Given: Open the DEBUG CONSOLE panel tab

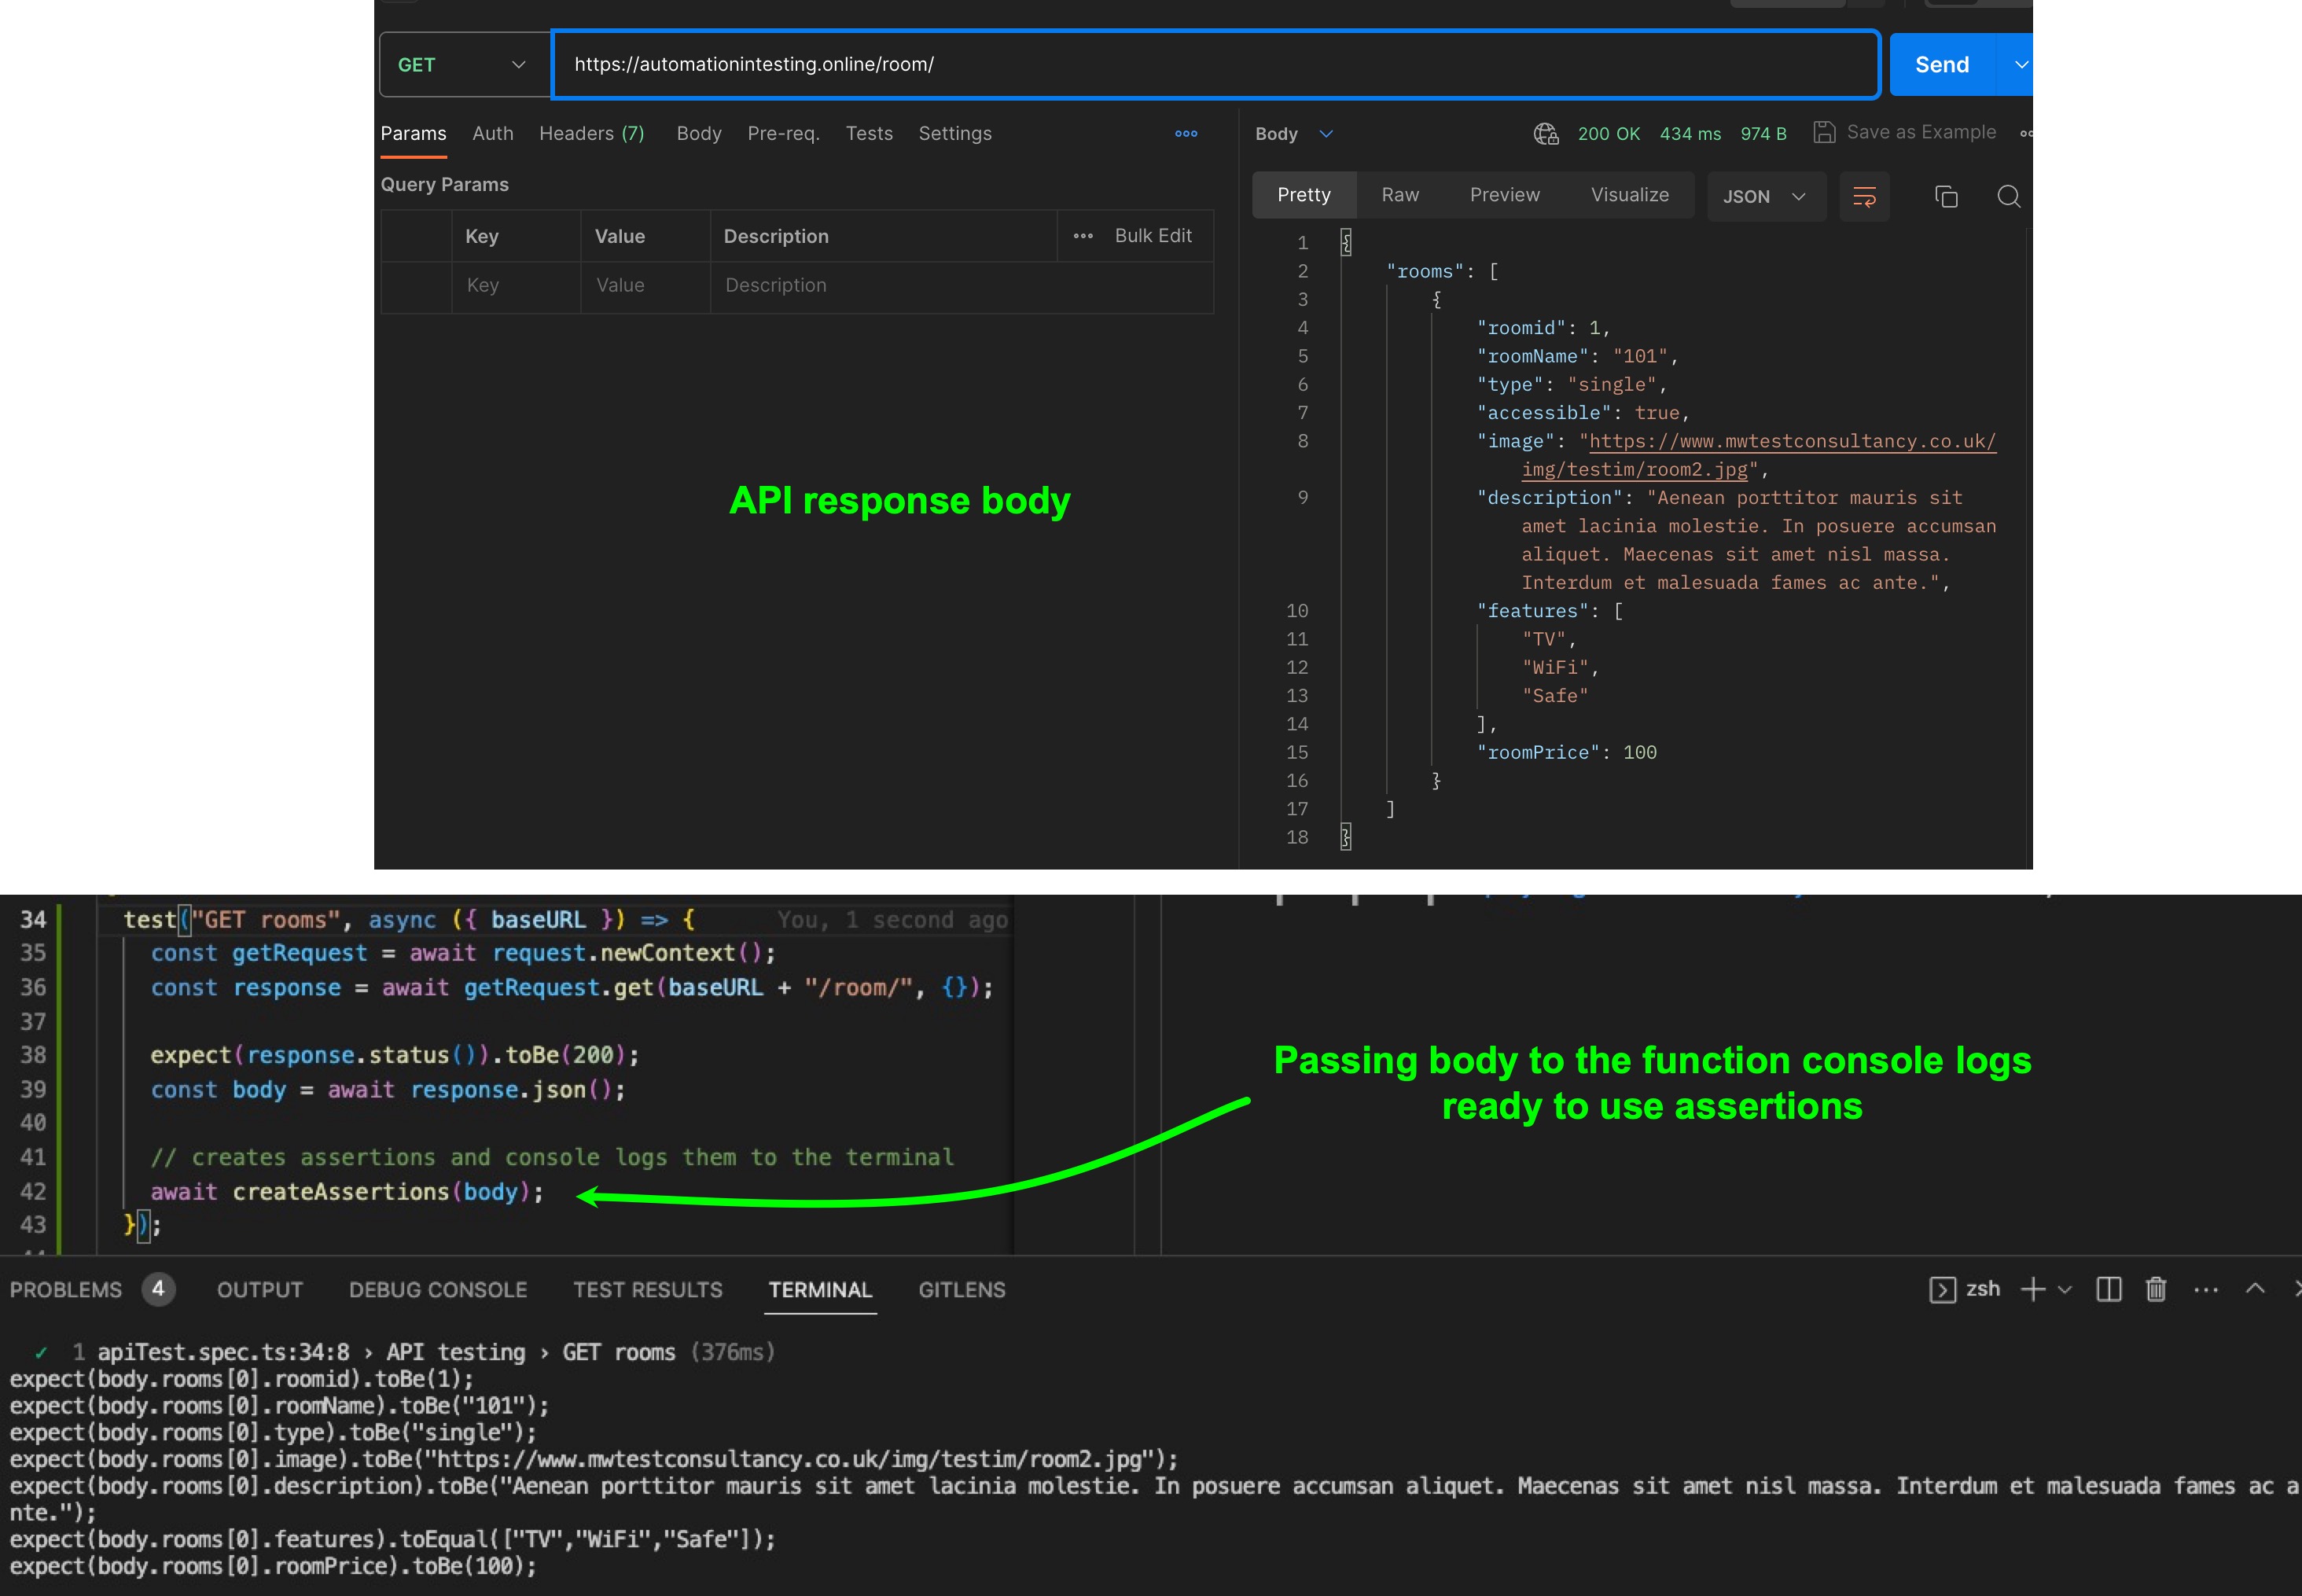Looking at the screenshot, I should [438, 1289].
